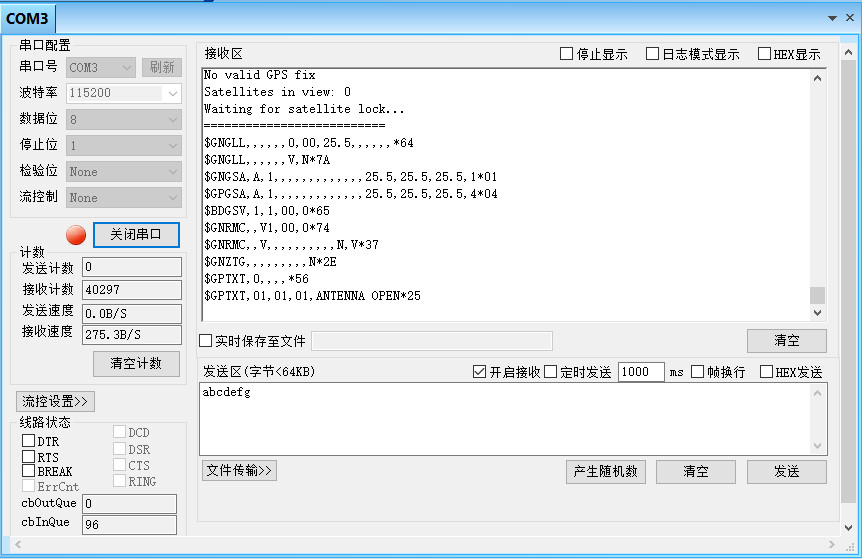Image resolution: width=862 pixels, height=559 pixels.
Task: Click the send text area with abcdefg
Action: click(505, 419)
